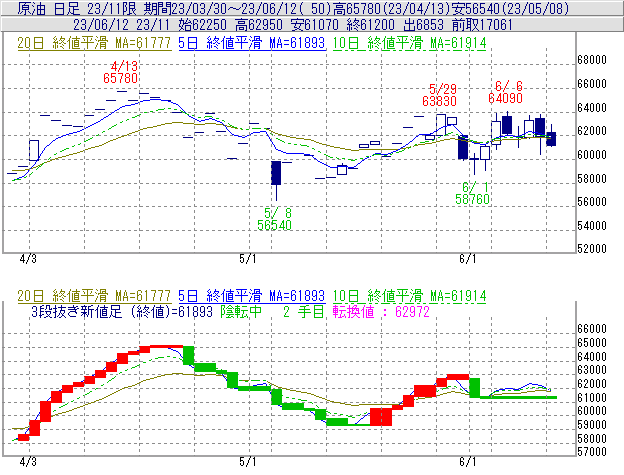Click the 52000 price on the upper axis
The image size is (624, 475).
coord(592,249)
